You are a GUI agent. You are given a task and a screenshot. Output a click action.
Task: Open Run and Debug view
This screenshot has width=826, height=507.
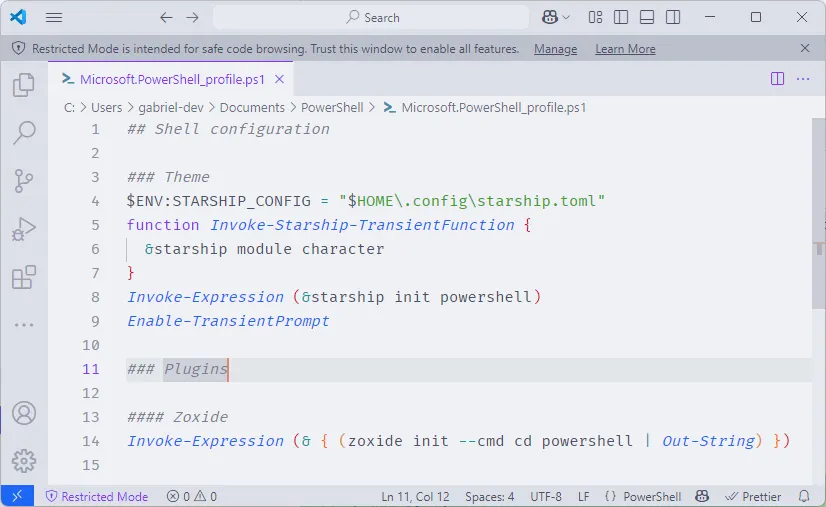pyautogui.click(x=24, y=229)
